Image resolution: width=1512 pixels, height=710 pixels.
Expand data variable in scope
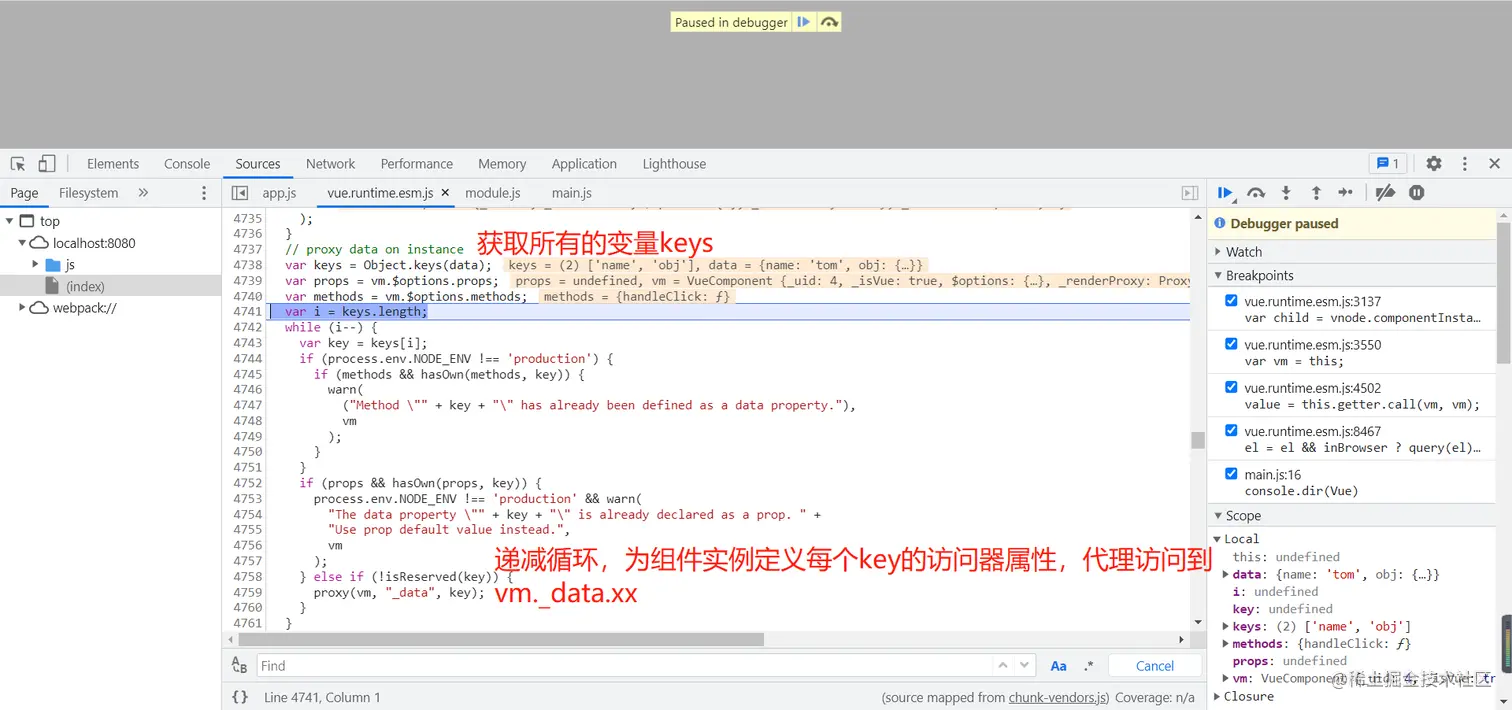tap(1226, 574)
